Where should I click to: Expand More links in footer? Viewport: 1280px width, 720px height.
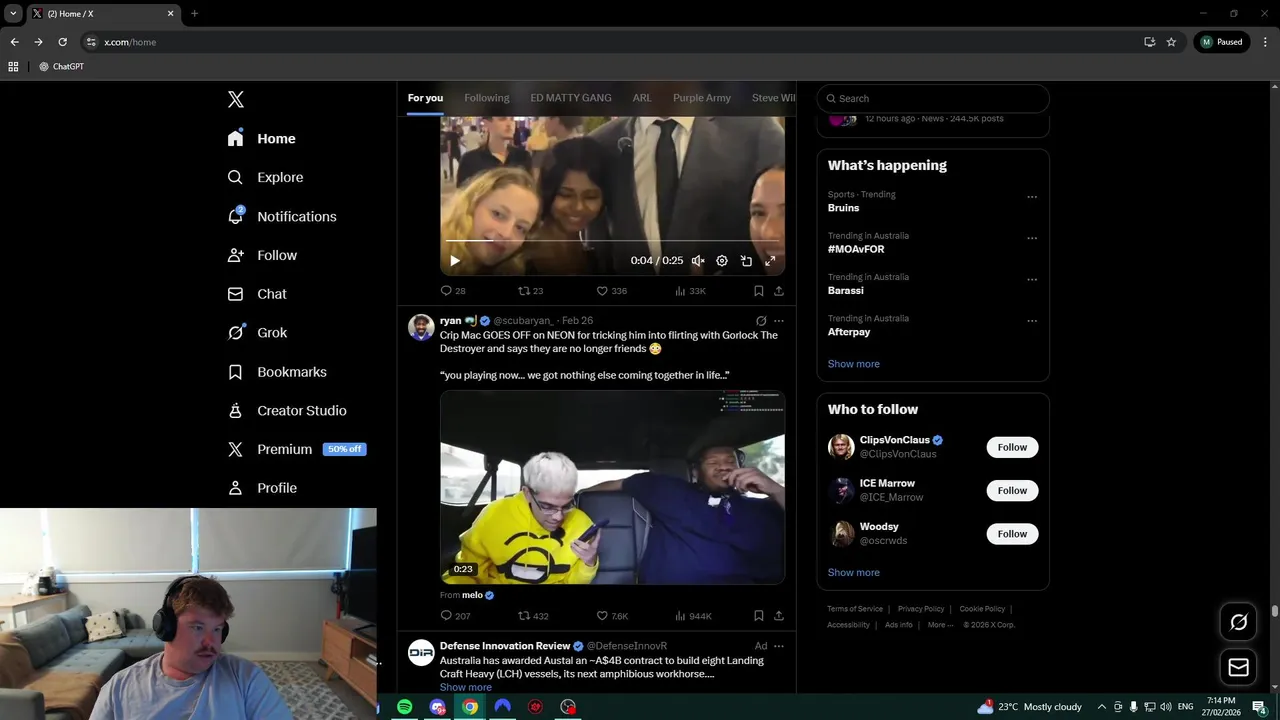tap(939, 625)
